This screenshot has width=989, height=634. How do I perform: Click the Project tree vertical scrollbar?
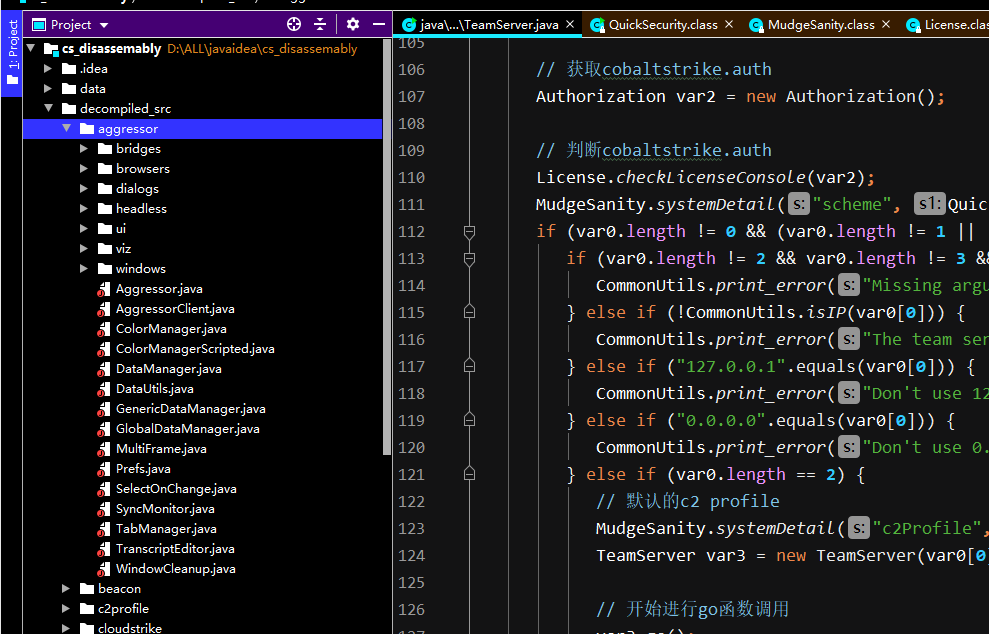[386, 250]
